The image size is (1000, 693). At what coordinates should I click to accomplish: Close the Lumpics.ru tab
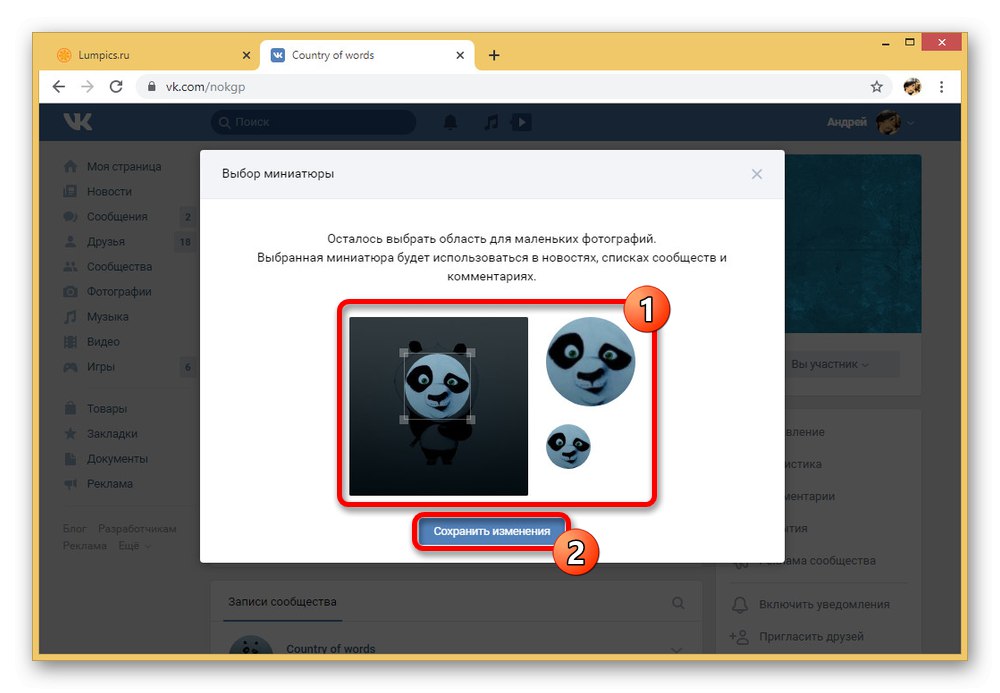point(246,55)
